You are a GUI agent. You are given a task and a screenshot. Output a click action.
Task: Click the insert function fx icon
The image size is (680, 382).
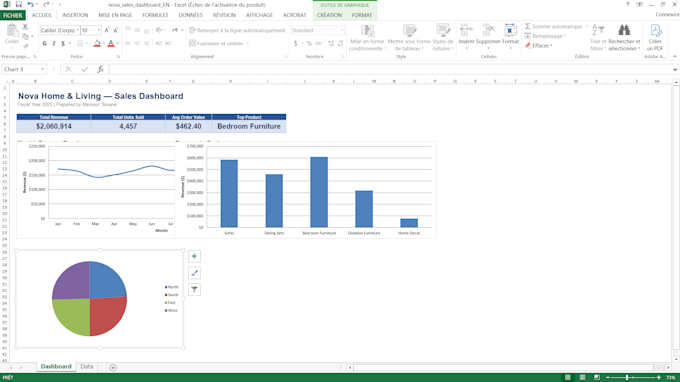tap(100, 69)
